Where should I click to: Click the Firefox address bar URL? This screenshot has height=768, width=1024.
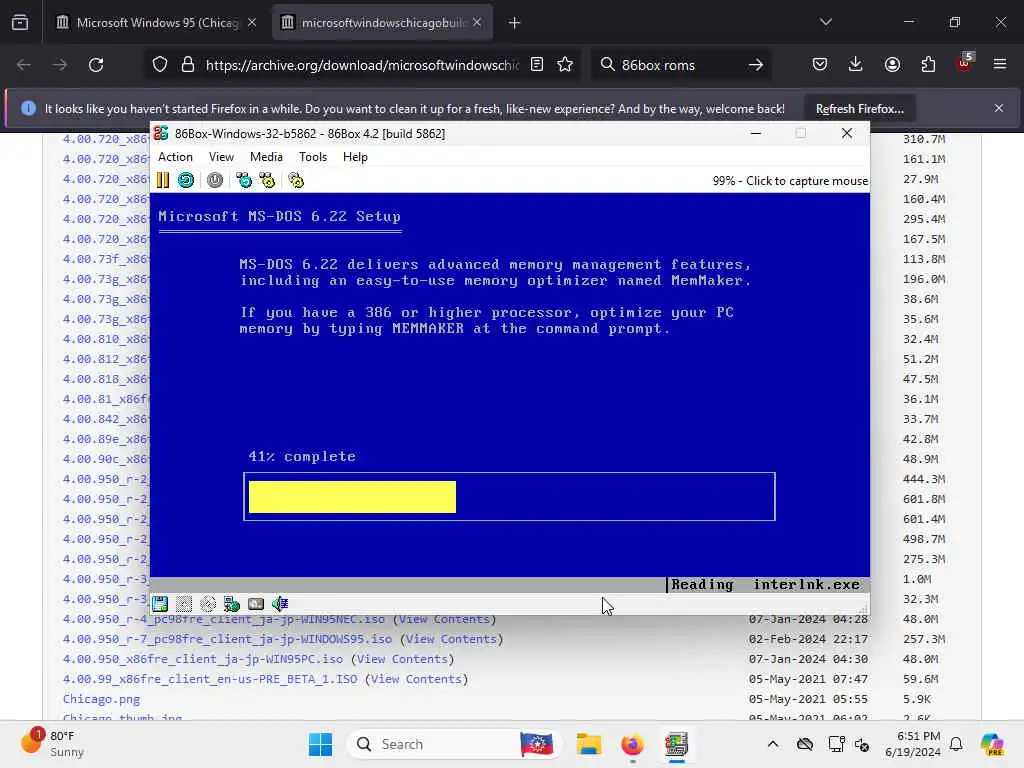point(362,65)
